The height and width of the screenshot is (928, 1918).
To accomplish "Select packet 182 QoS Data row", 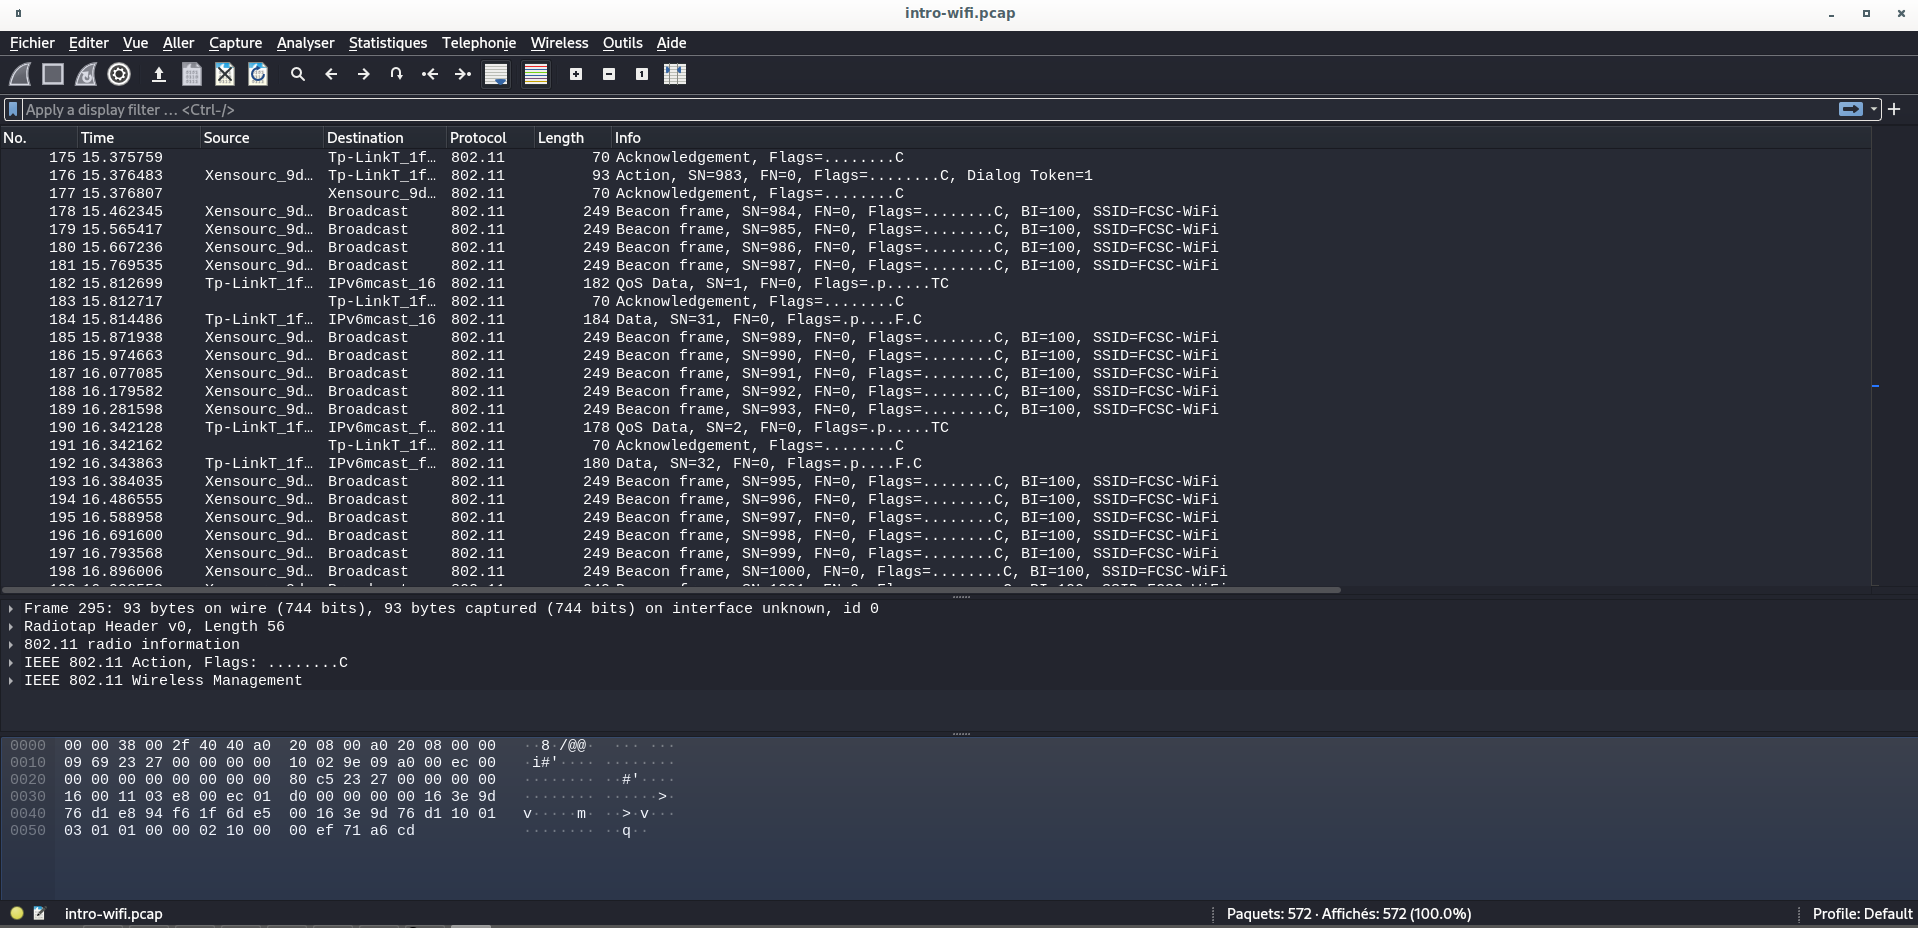I will [x=935, y=284].
